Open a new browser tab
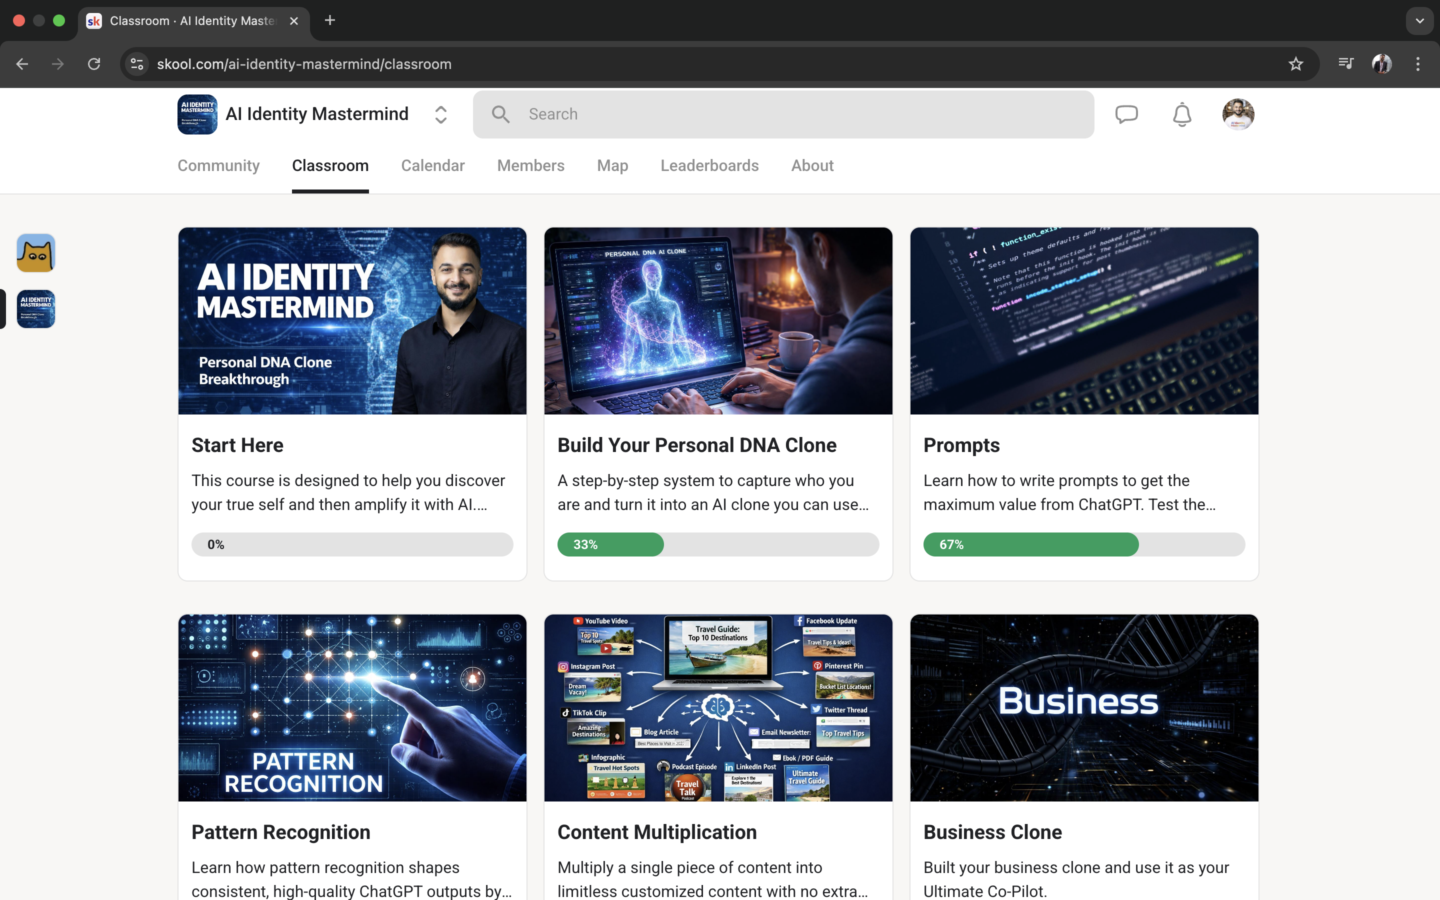Image resolution: width=1440 pixels, height=900 pixels. 330,20
